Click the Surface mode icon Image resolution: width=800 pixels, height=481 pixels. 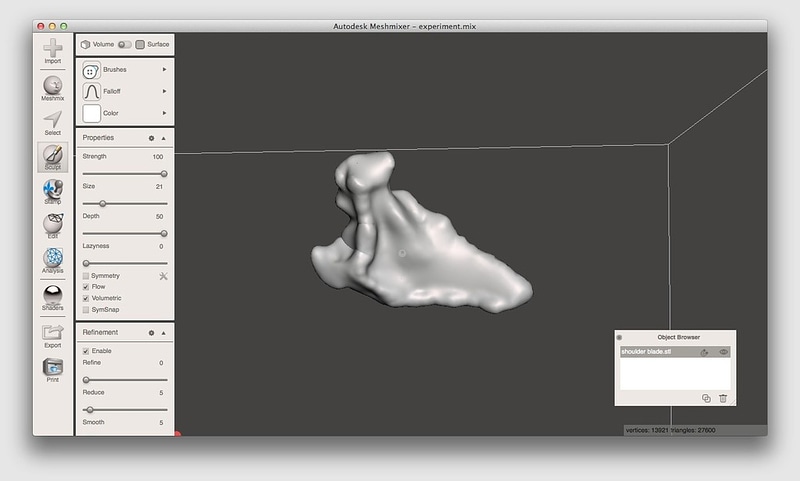140,44
